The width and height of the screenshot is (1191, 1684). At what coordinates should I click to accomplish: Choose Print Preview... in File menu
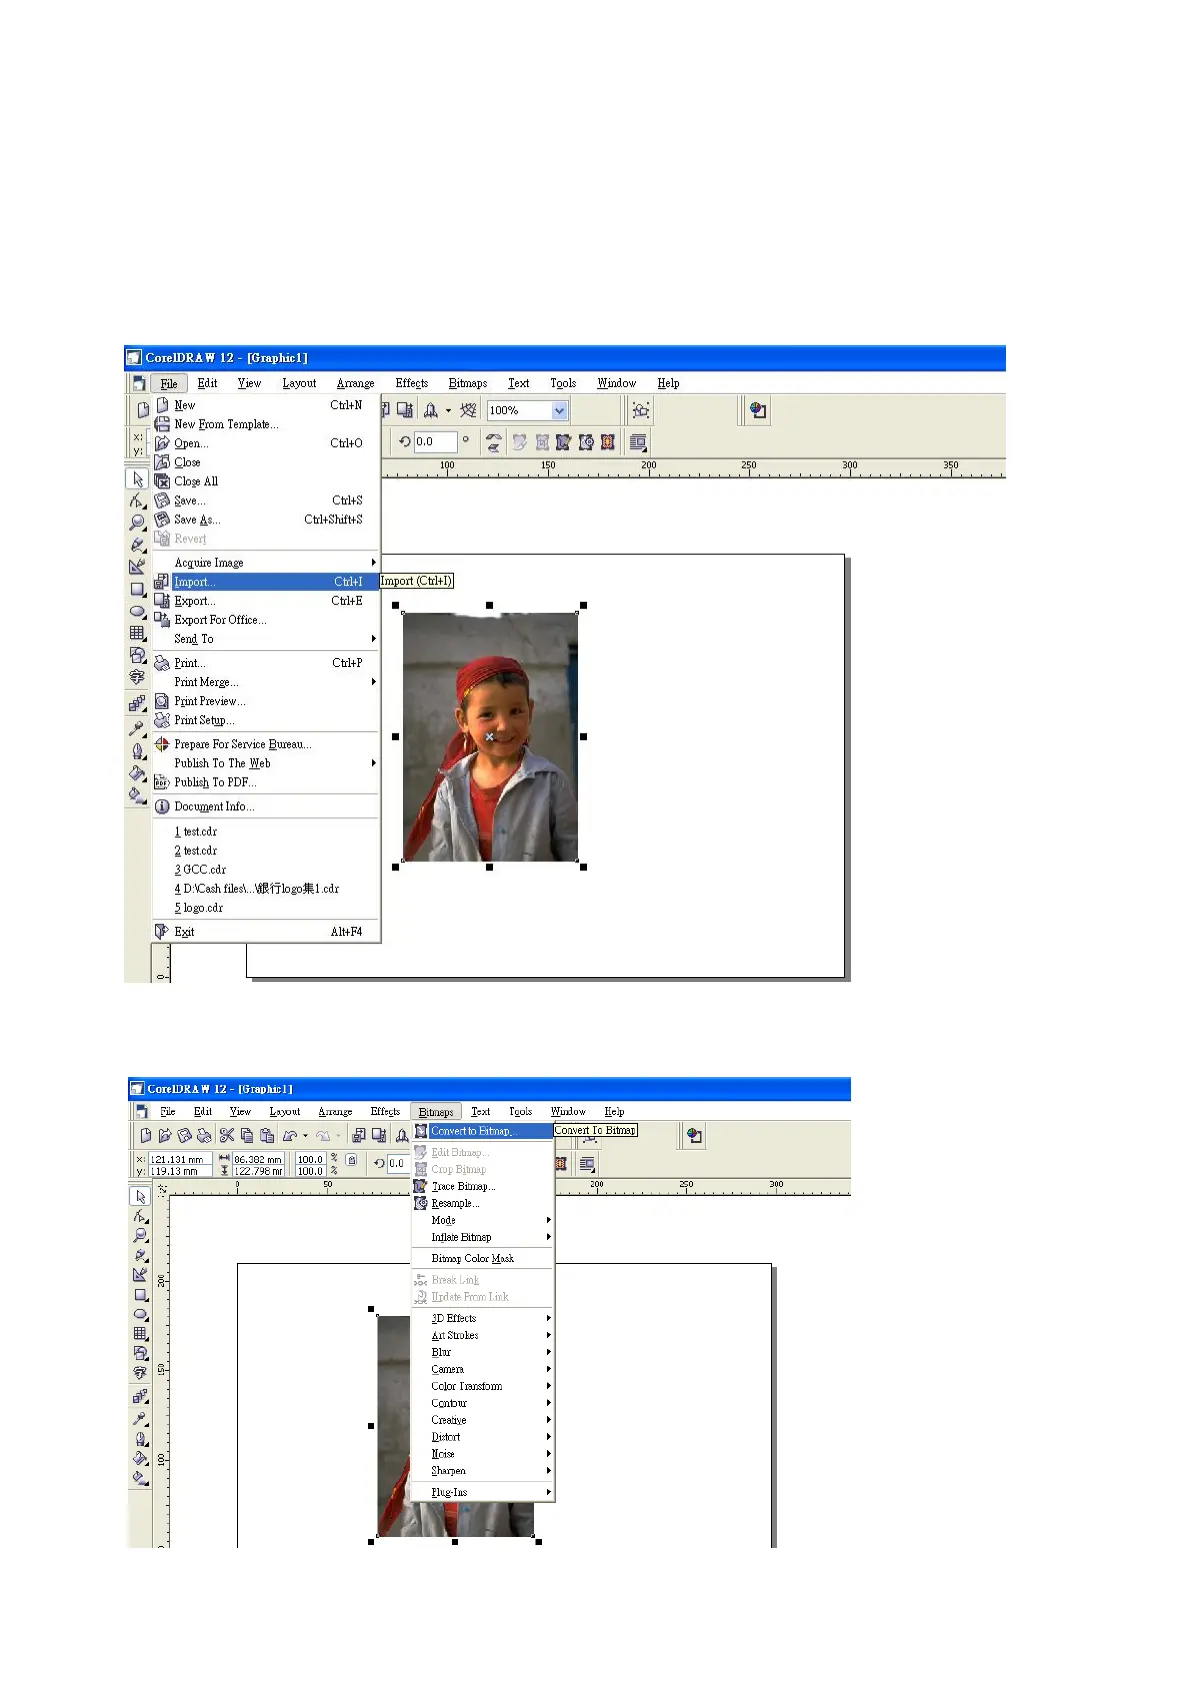point(265,701)
